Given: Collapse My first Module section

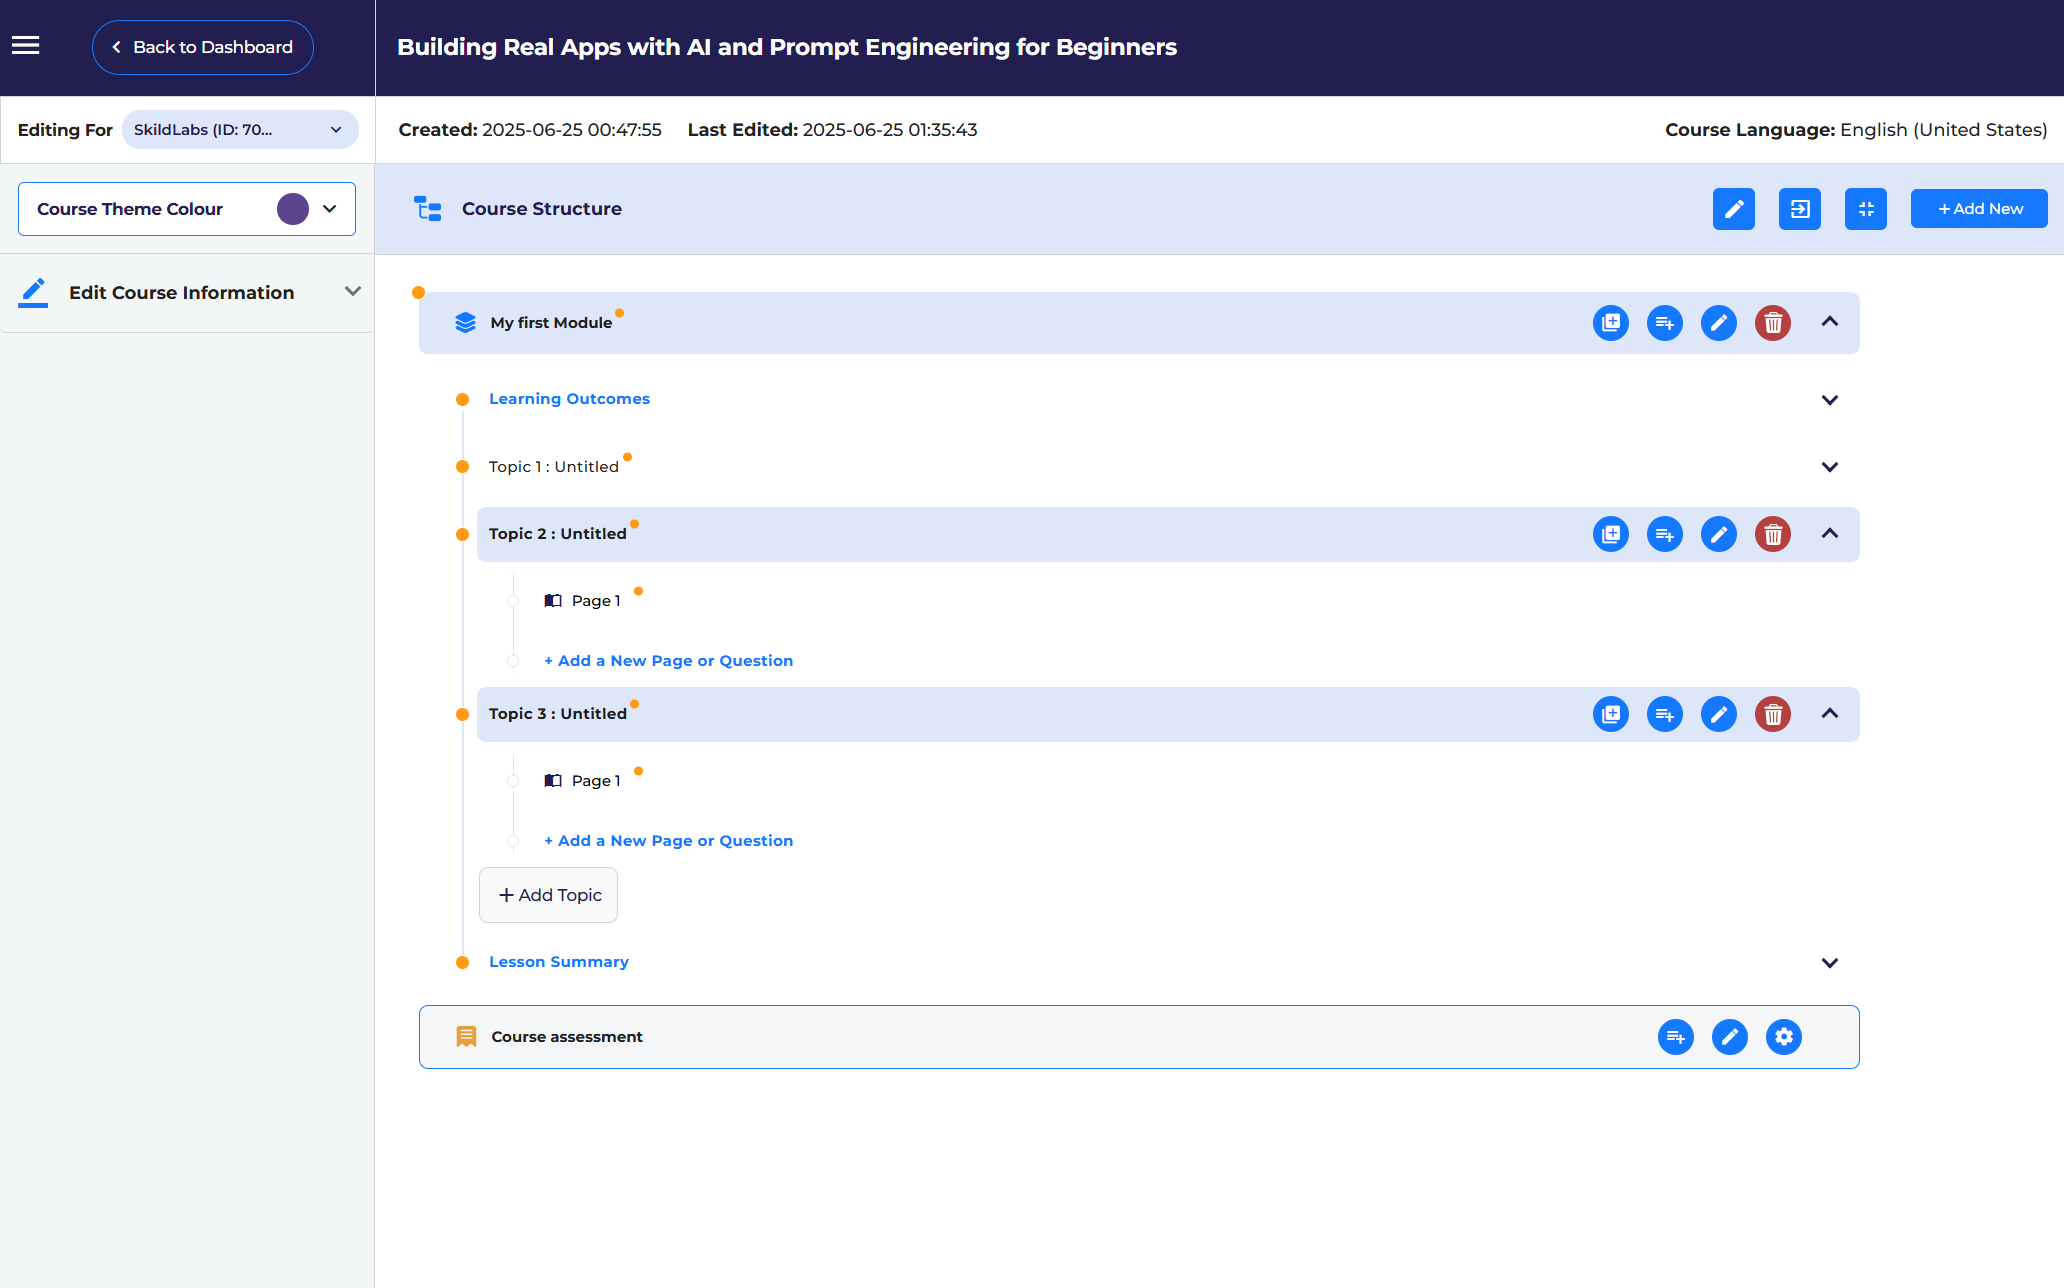Looking at the screenshot, I should tap(1829, 322).
